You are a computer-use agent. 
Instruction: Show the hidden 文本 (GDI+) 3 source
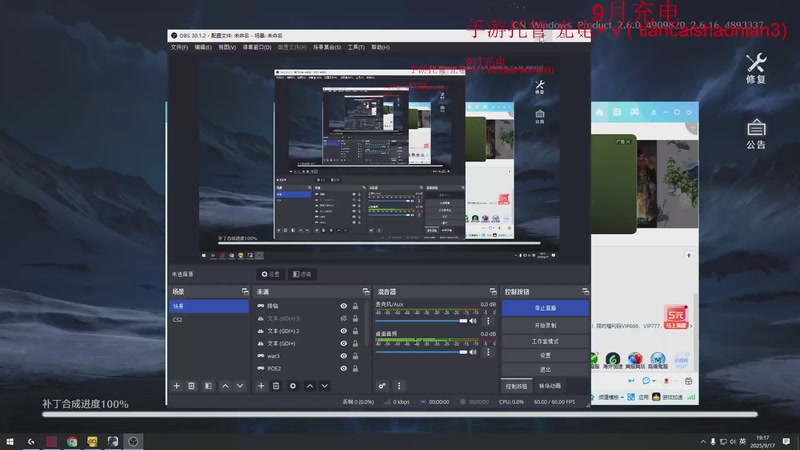click(344, 318)
